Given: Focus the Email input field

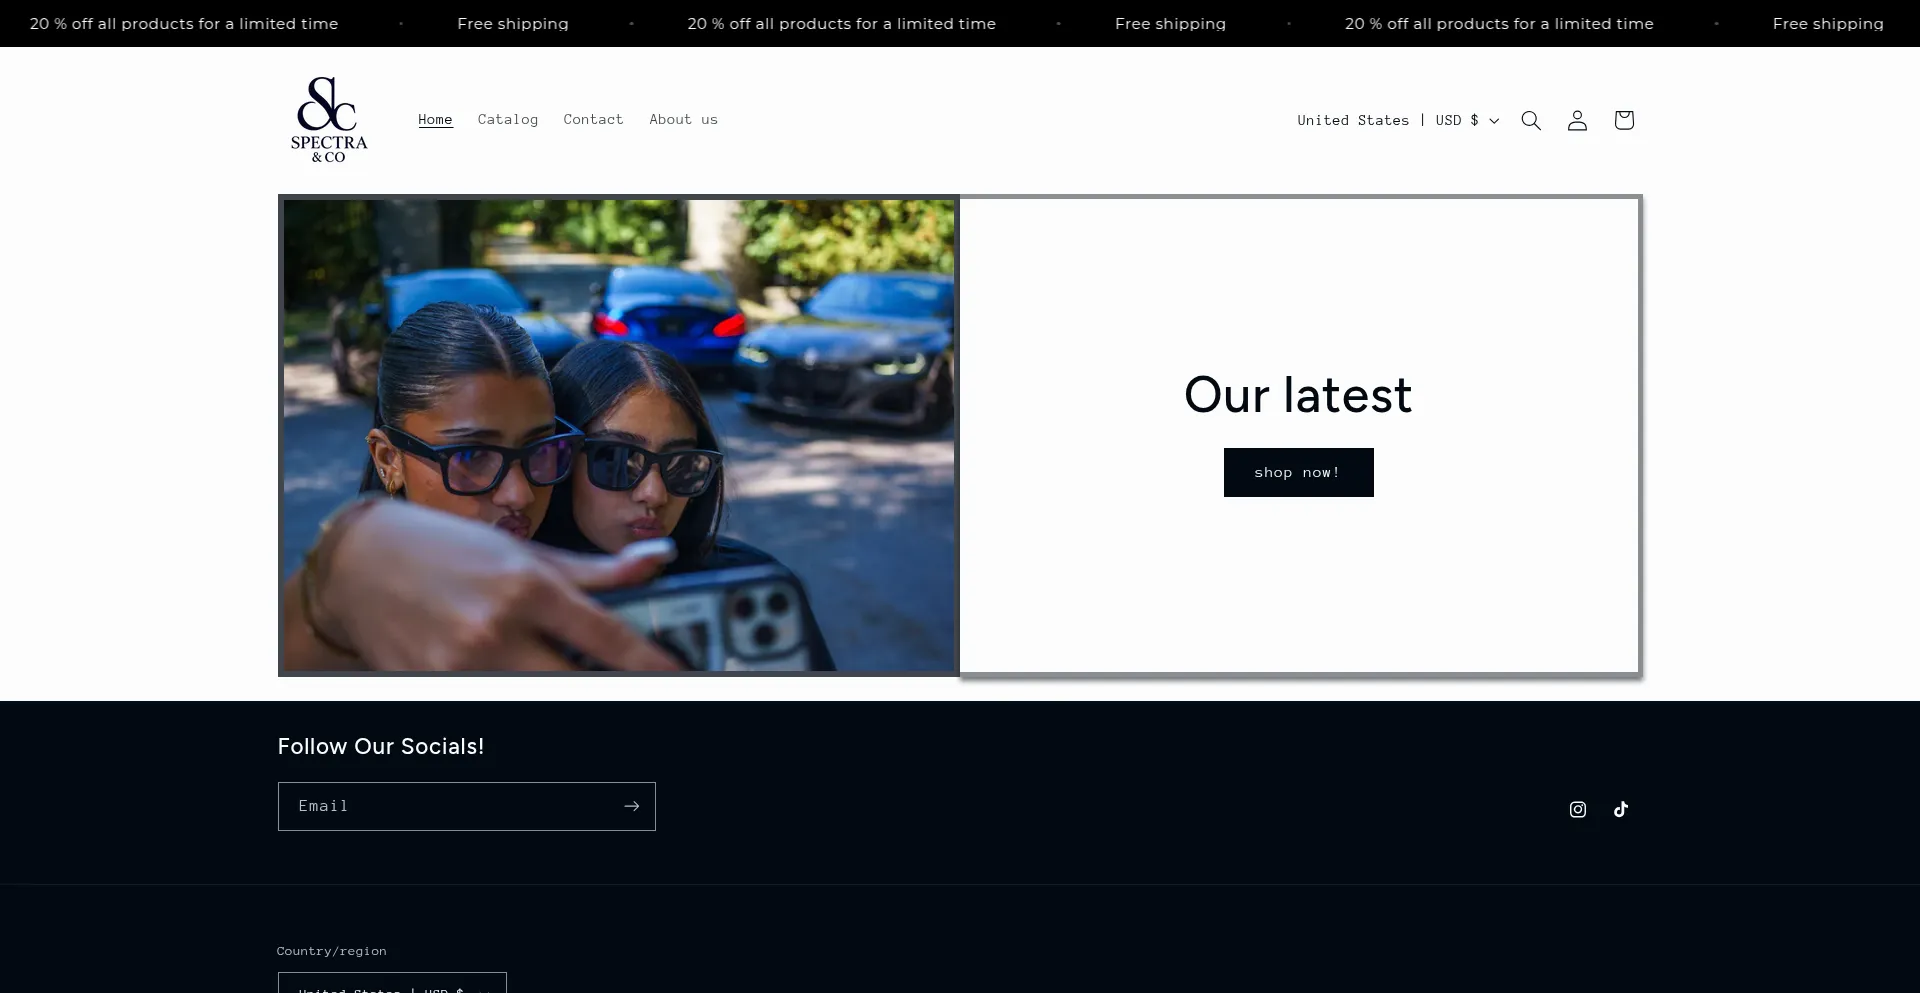Looking at the screenshot, I should point(447,806).
